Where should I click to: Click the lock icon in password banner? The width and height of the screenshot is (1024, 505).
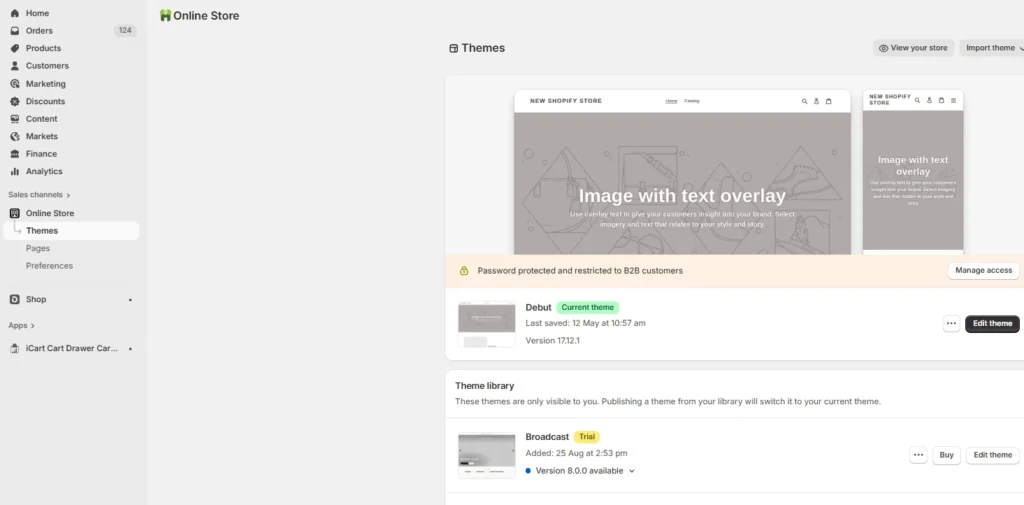(464, 270)
